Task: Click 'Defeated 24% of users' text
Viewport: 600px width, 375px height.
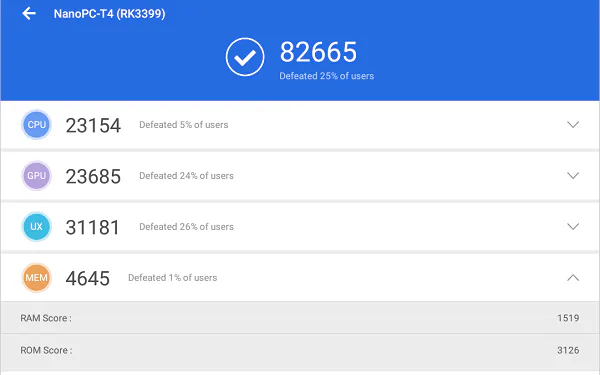Action: (x=186, y=176)
